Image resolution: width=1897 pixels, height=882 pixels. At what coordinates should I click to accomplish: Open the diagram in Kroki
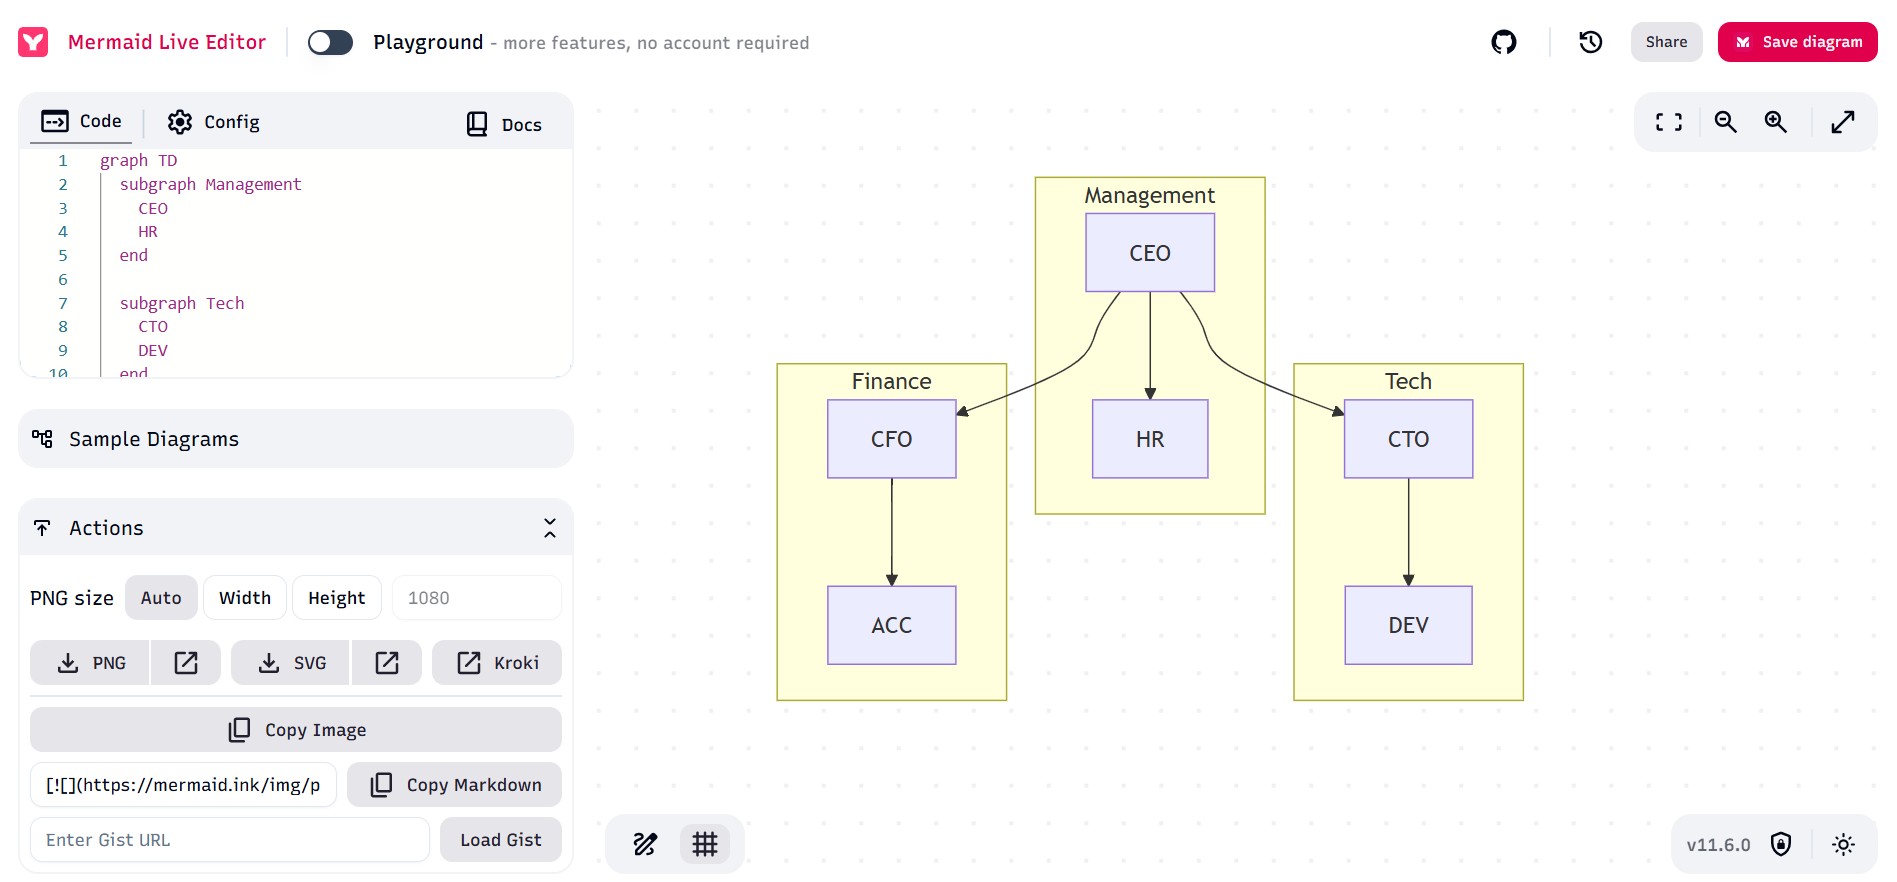pos(497,663)
